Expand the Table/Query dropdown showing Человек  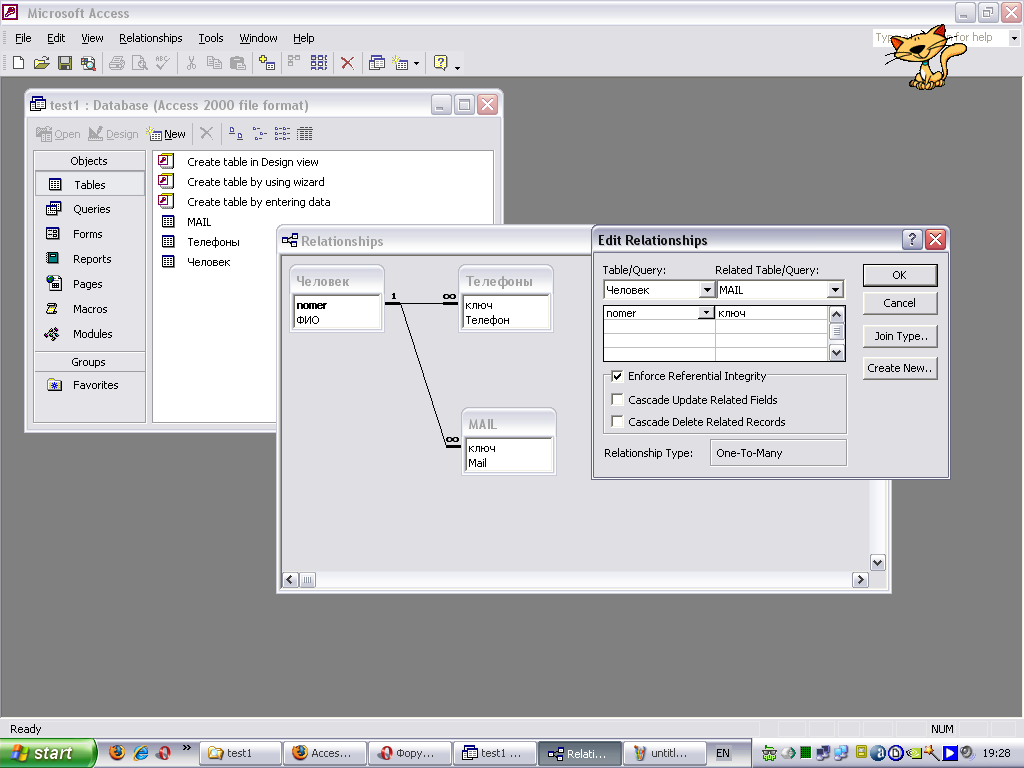[x=707, y=290]
